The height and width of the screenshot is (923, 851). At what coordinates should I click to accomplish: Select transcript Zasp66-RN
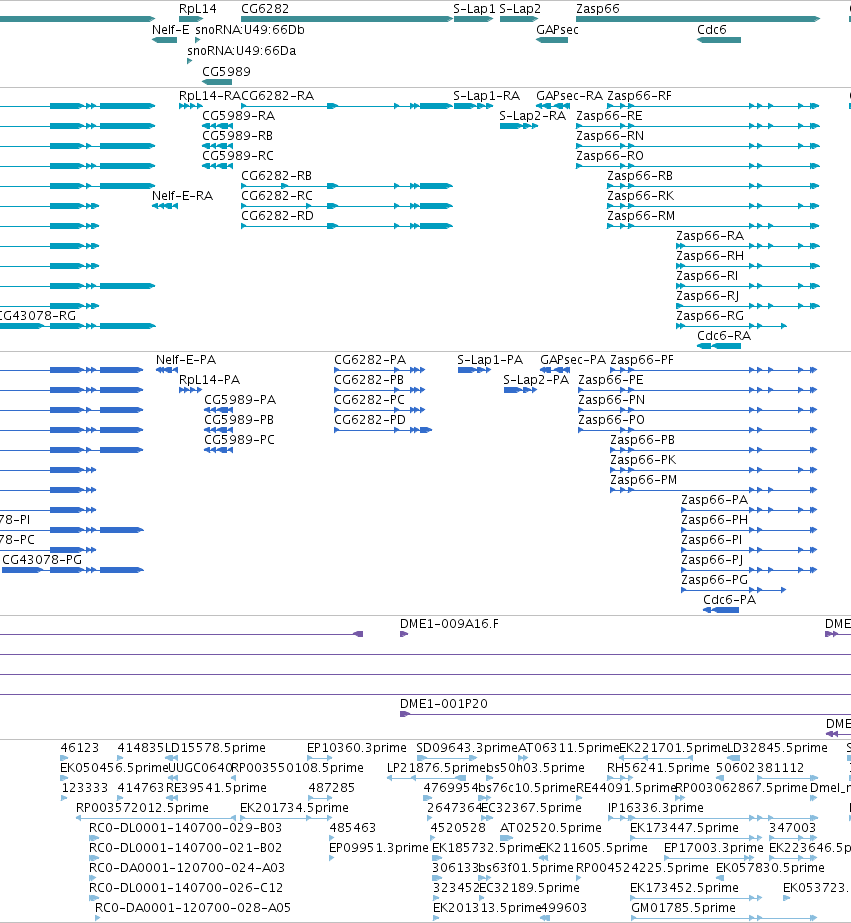(x=610, y=136)
